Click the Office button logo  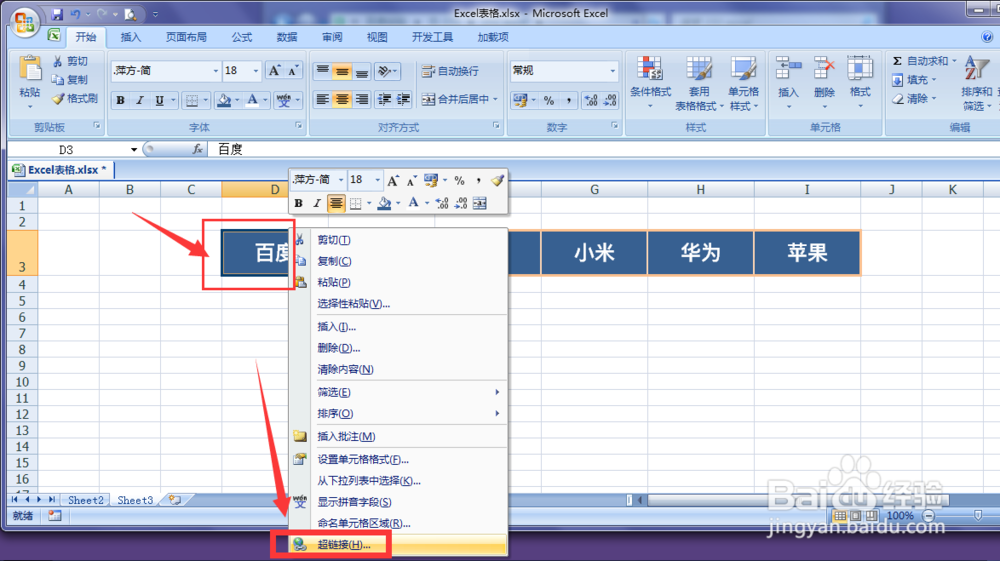24,23
